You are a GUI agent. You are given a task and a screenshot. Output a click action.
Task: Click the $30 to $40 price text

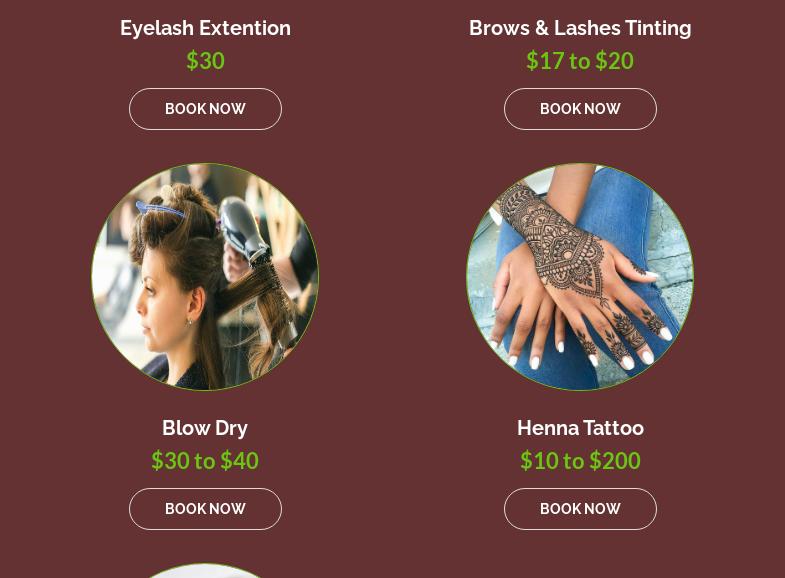(x=205, y=460)
